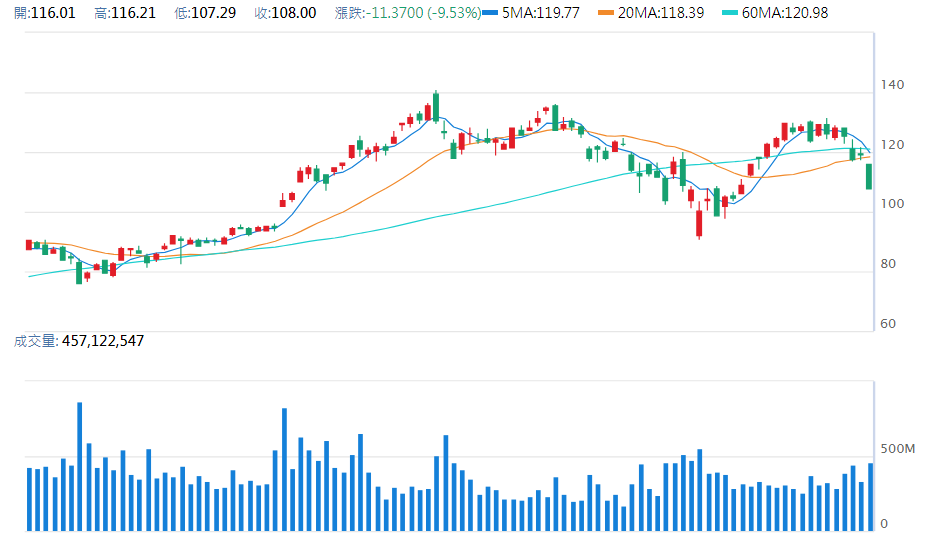Viewport: 934px width, 535px height.
Task: Click the volume figure 457,122,547
Action: pyautogui.click(x=103, y=341)
